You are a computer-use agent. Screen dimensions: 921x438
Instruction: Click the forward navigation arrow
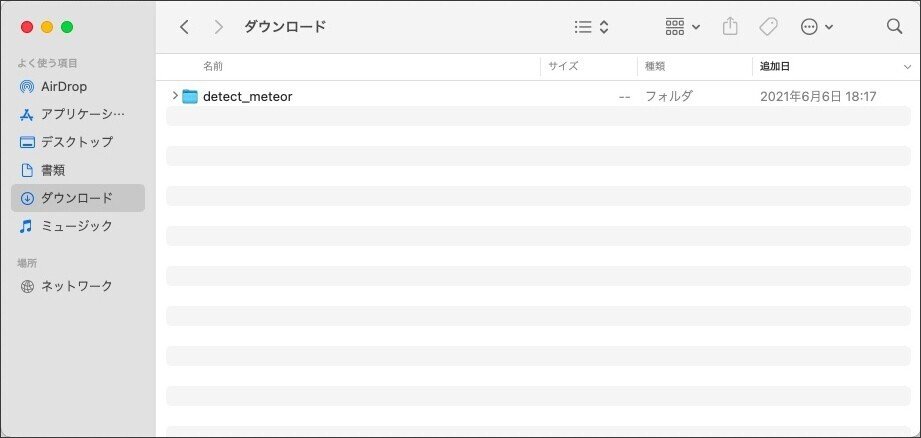[x=218, y=27]
